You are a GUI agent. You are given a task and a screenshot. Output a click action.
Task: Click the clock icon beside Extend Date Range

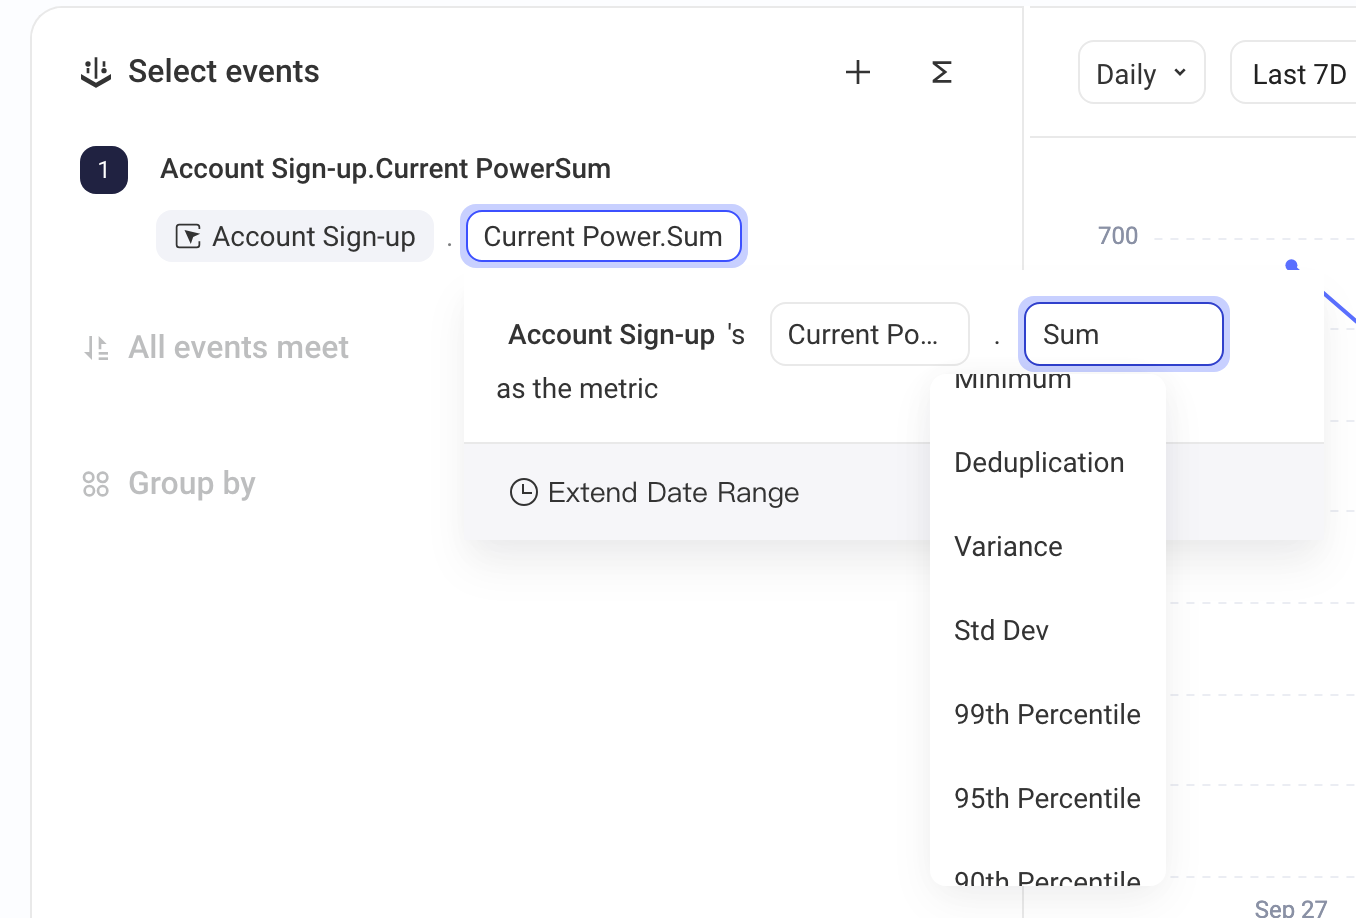(524, 492)
